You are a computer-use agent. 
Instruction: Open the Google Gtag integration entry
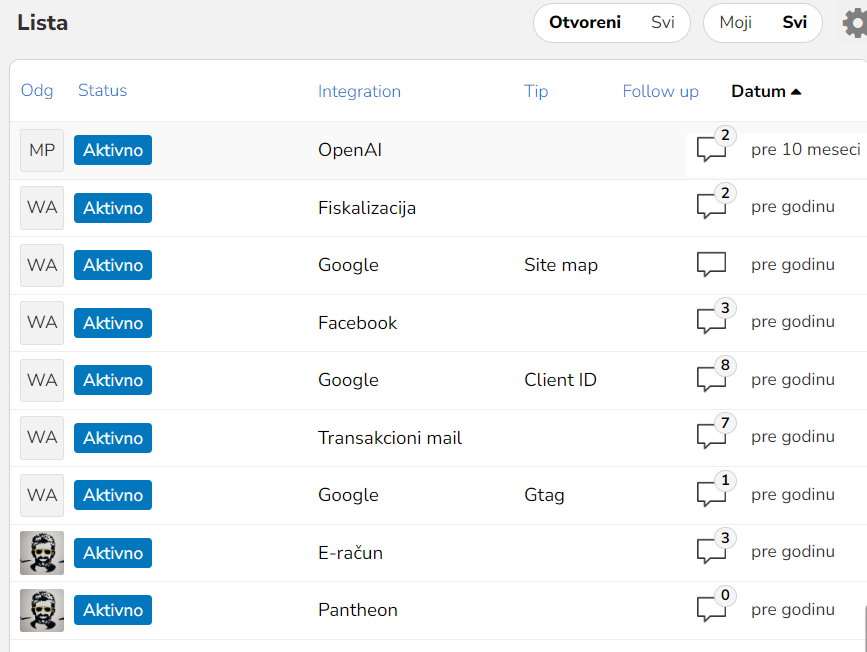(348, 495)
